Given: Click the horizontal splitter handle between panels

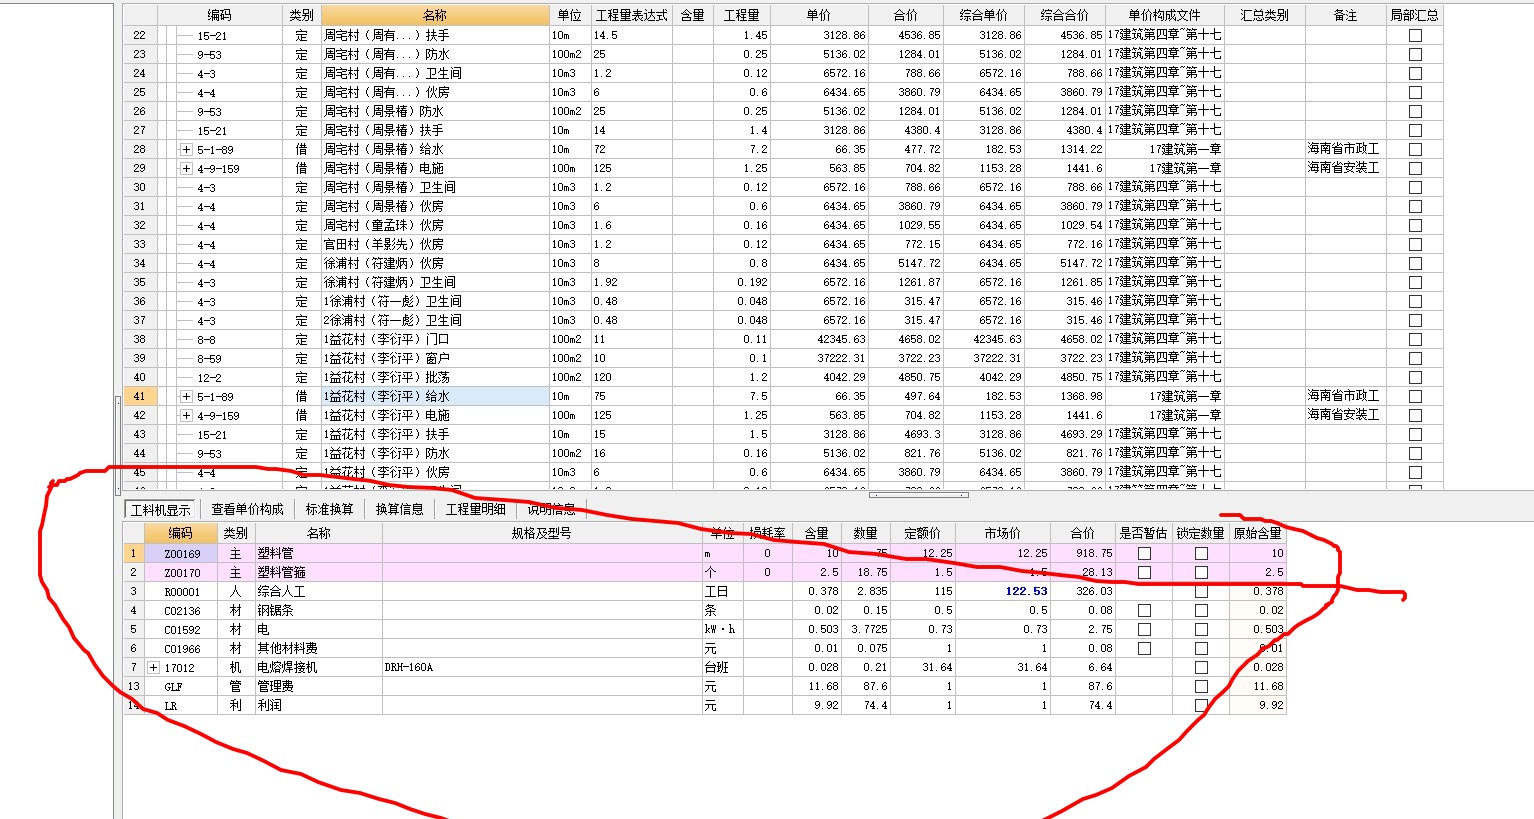Looking at the screenshot, I should click(918, 495).
